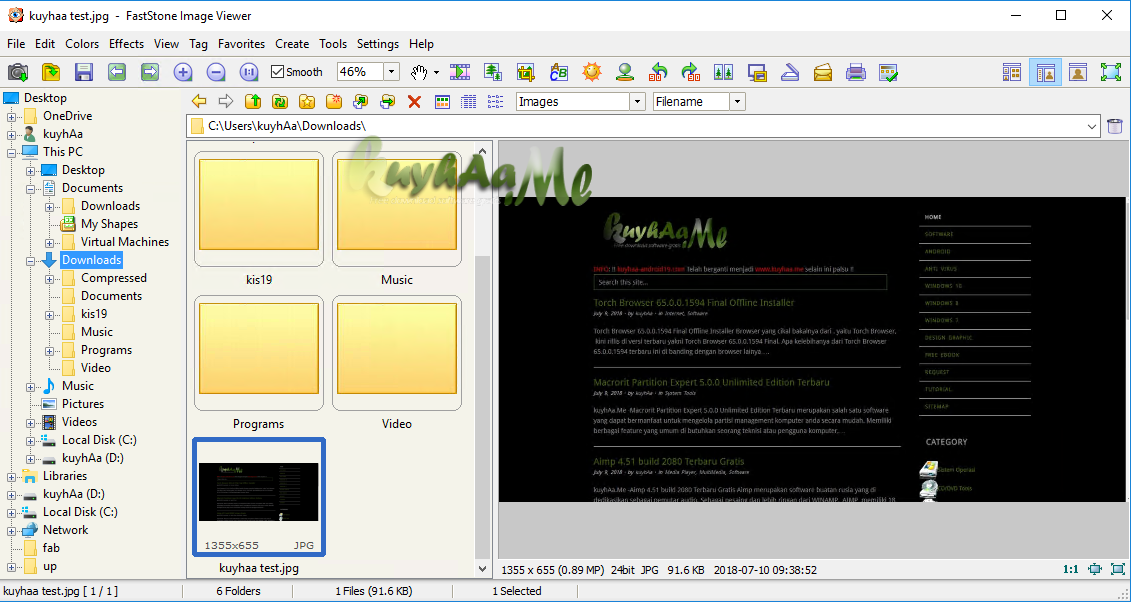Viewport: 1132px width, 602px height.
Task: Save image with the floppy disk icon
Action: click(84, 71)
